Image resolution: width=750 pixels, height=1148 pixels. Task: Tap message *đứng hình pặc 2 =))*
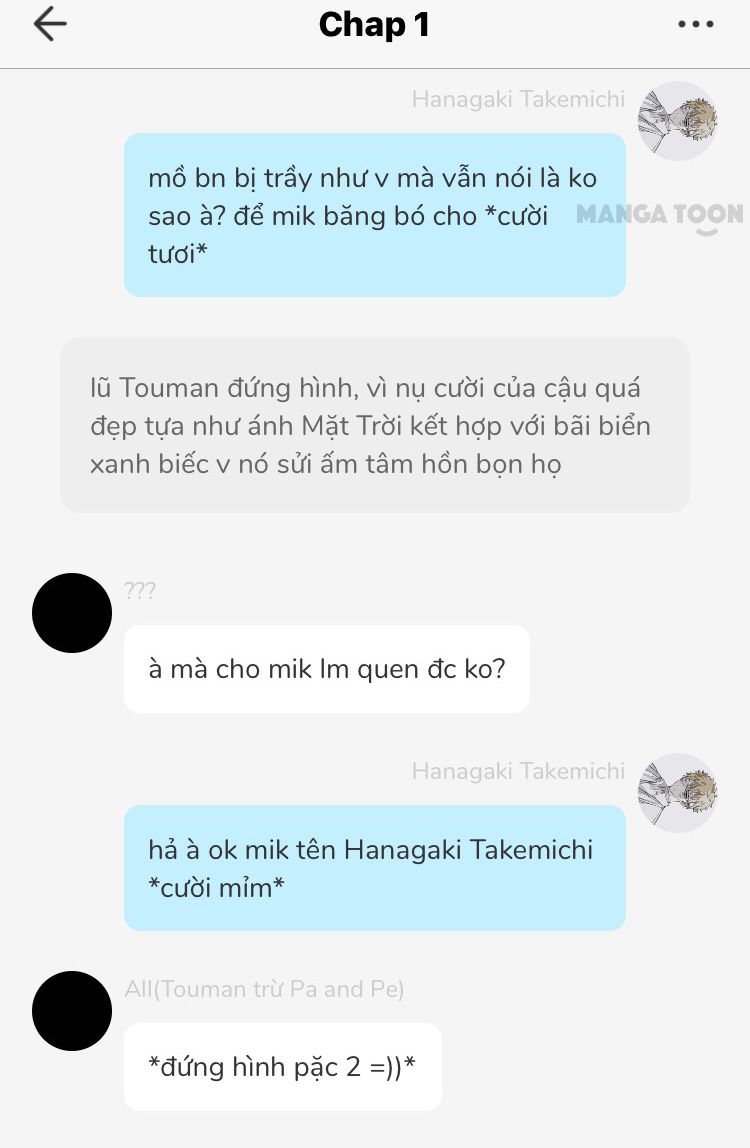tap(283, 1067)
